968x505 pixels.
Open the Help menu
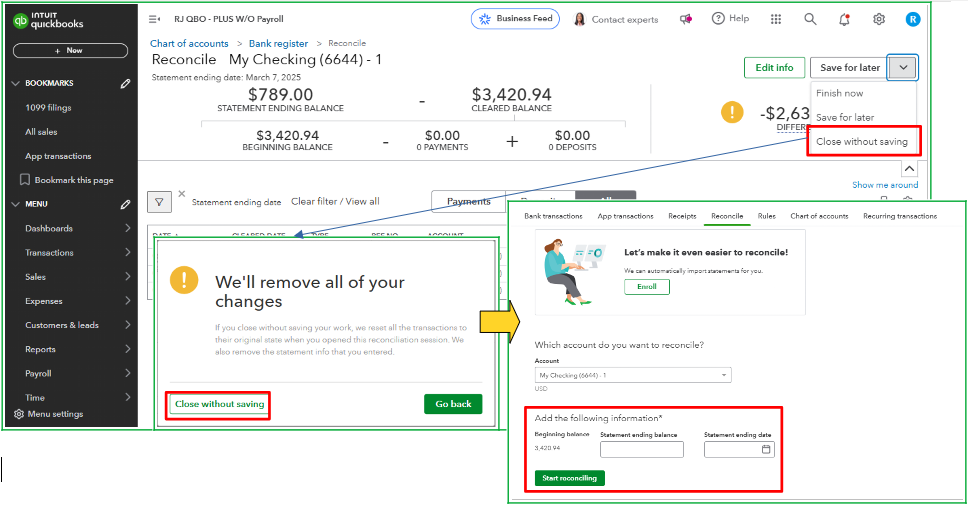coord(730,19)
